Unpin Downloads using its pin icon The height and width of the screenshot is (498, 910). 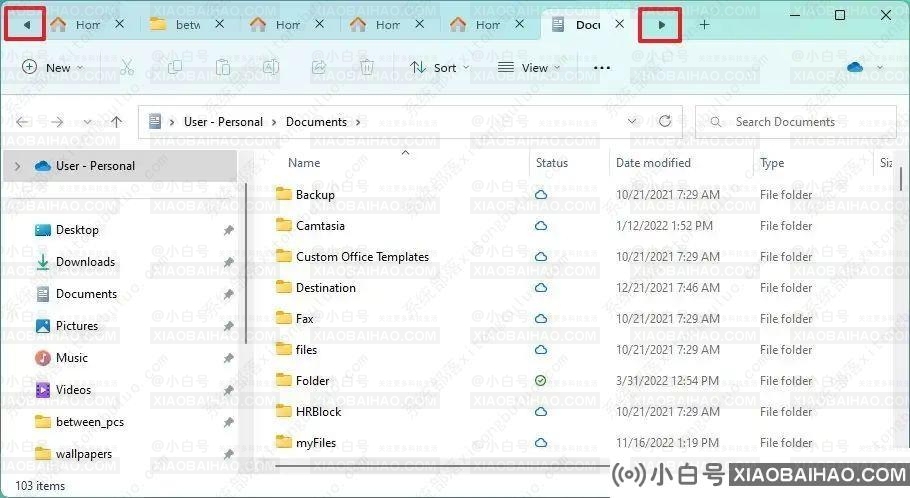(229, 262)
